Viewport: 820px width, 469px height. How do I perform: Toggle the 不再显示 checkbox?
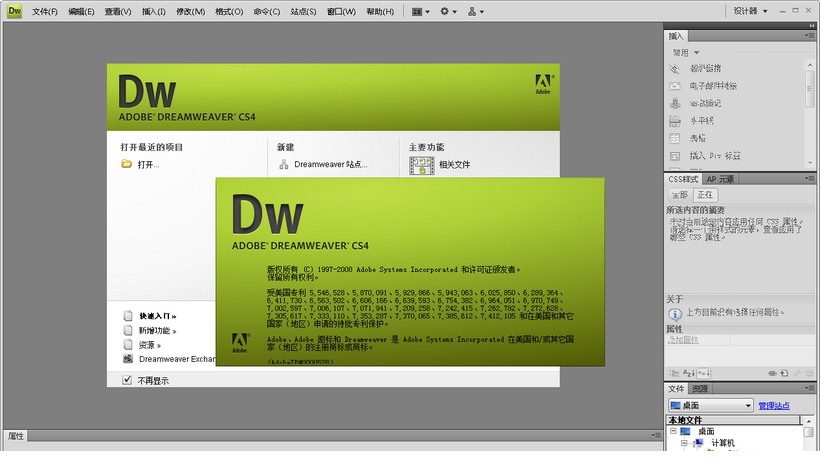127,380
